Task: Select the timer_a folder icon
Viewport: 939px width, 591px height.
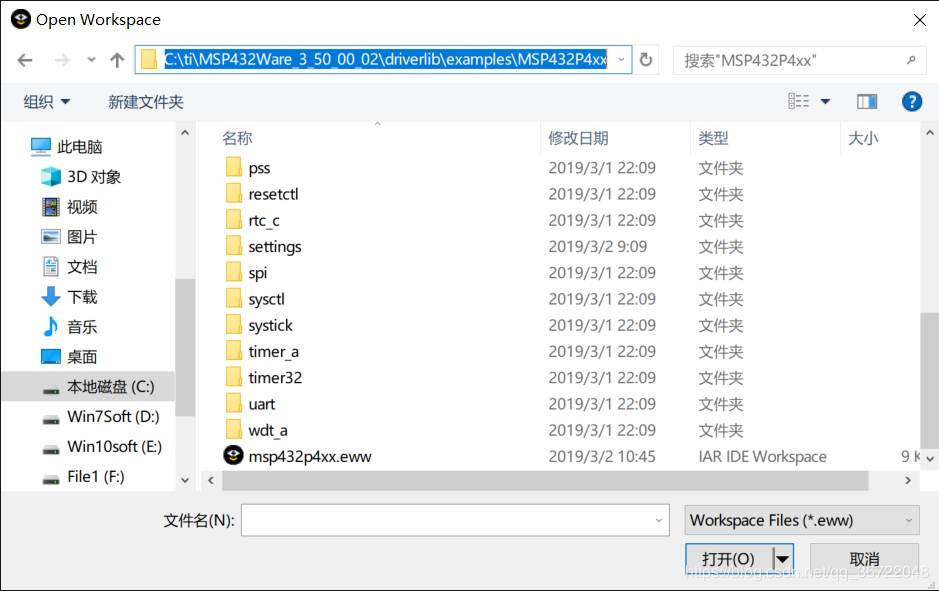Action: 234,351
